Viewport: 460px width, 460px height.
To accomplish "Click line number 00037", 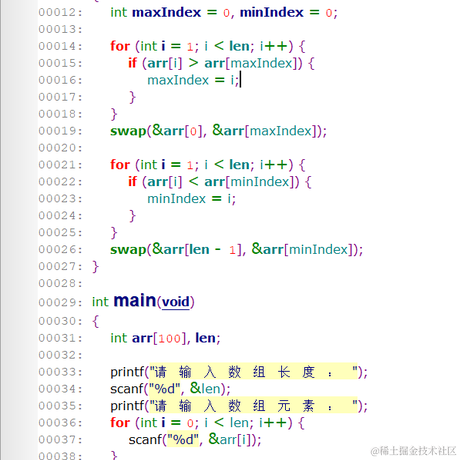I will pos(60,440).
